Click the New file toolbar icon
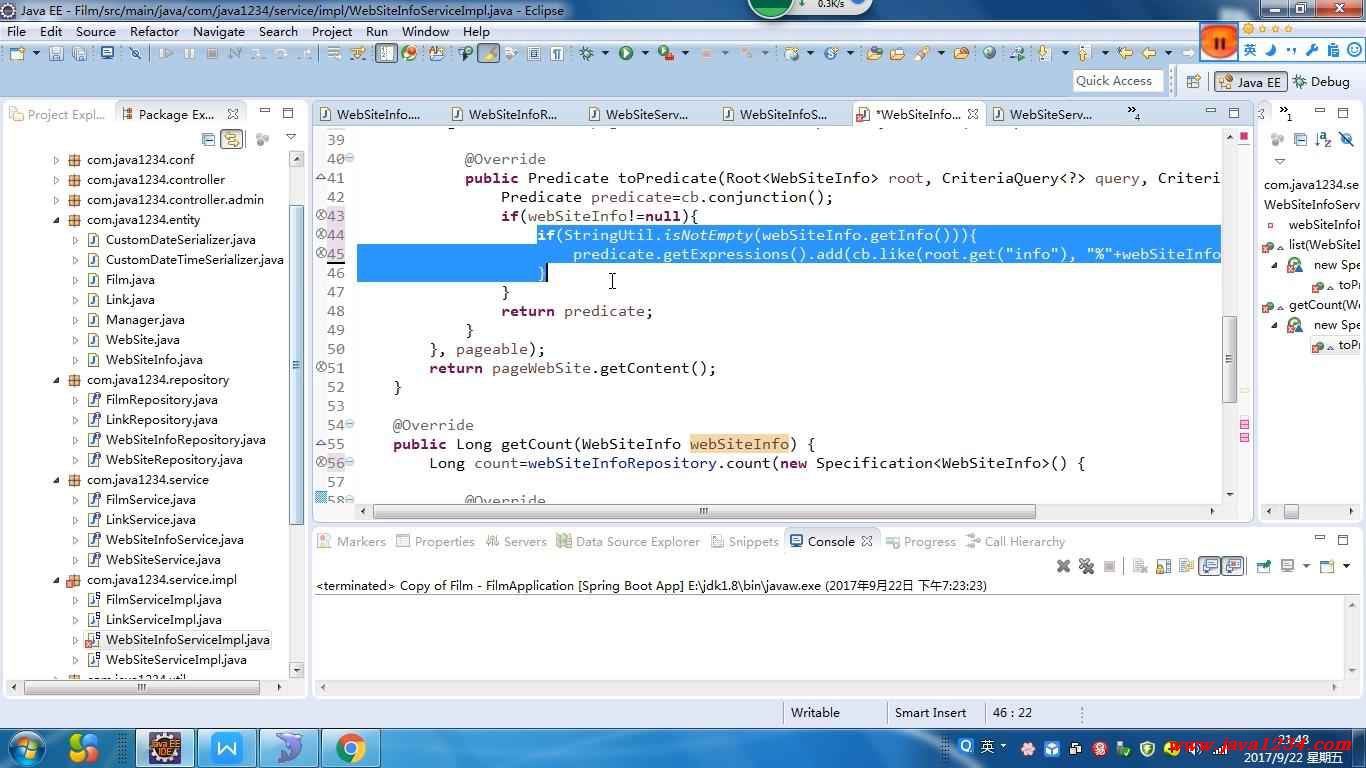The width and height of the screenshot is (1366, 768). point(17,53)
